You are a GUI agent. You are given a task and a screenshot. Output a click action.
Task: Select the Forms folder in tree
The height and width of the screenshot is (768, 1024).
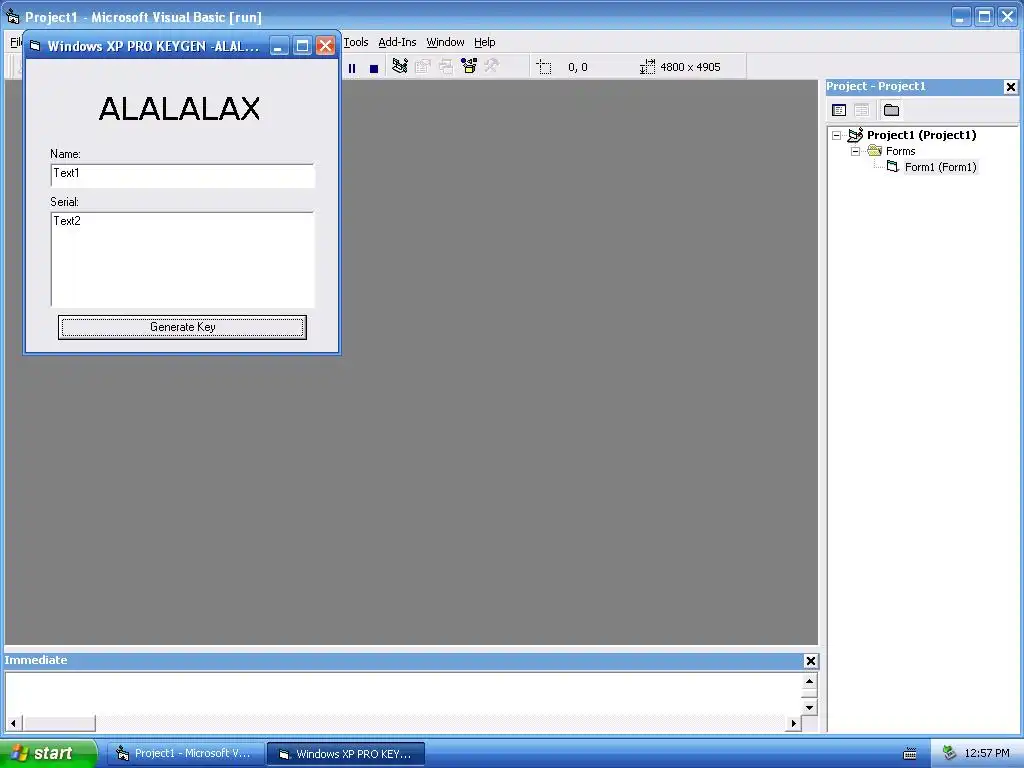coord(901,152)
